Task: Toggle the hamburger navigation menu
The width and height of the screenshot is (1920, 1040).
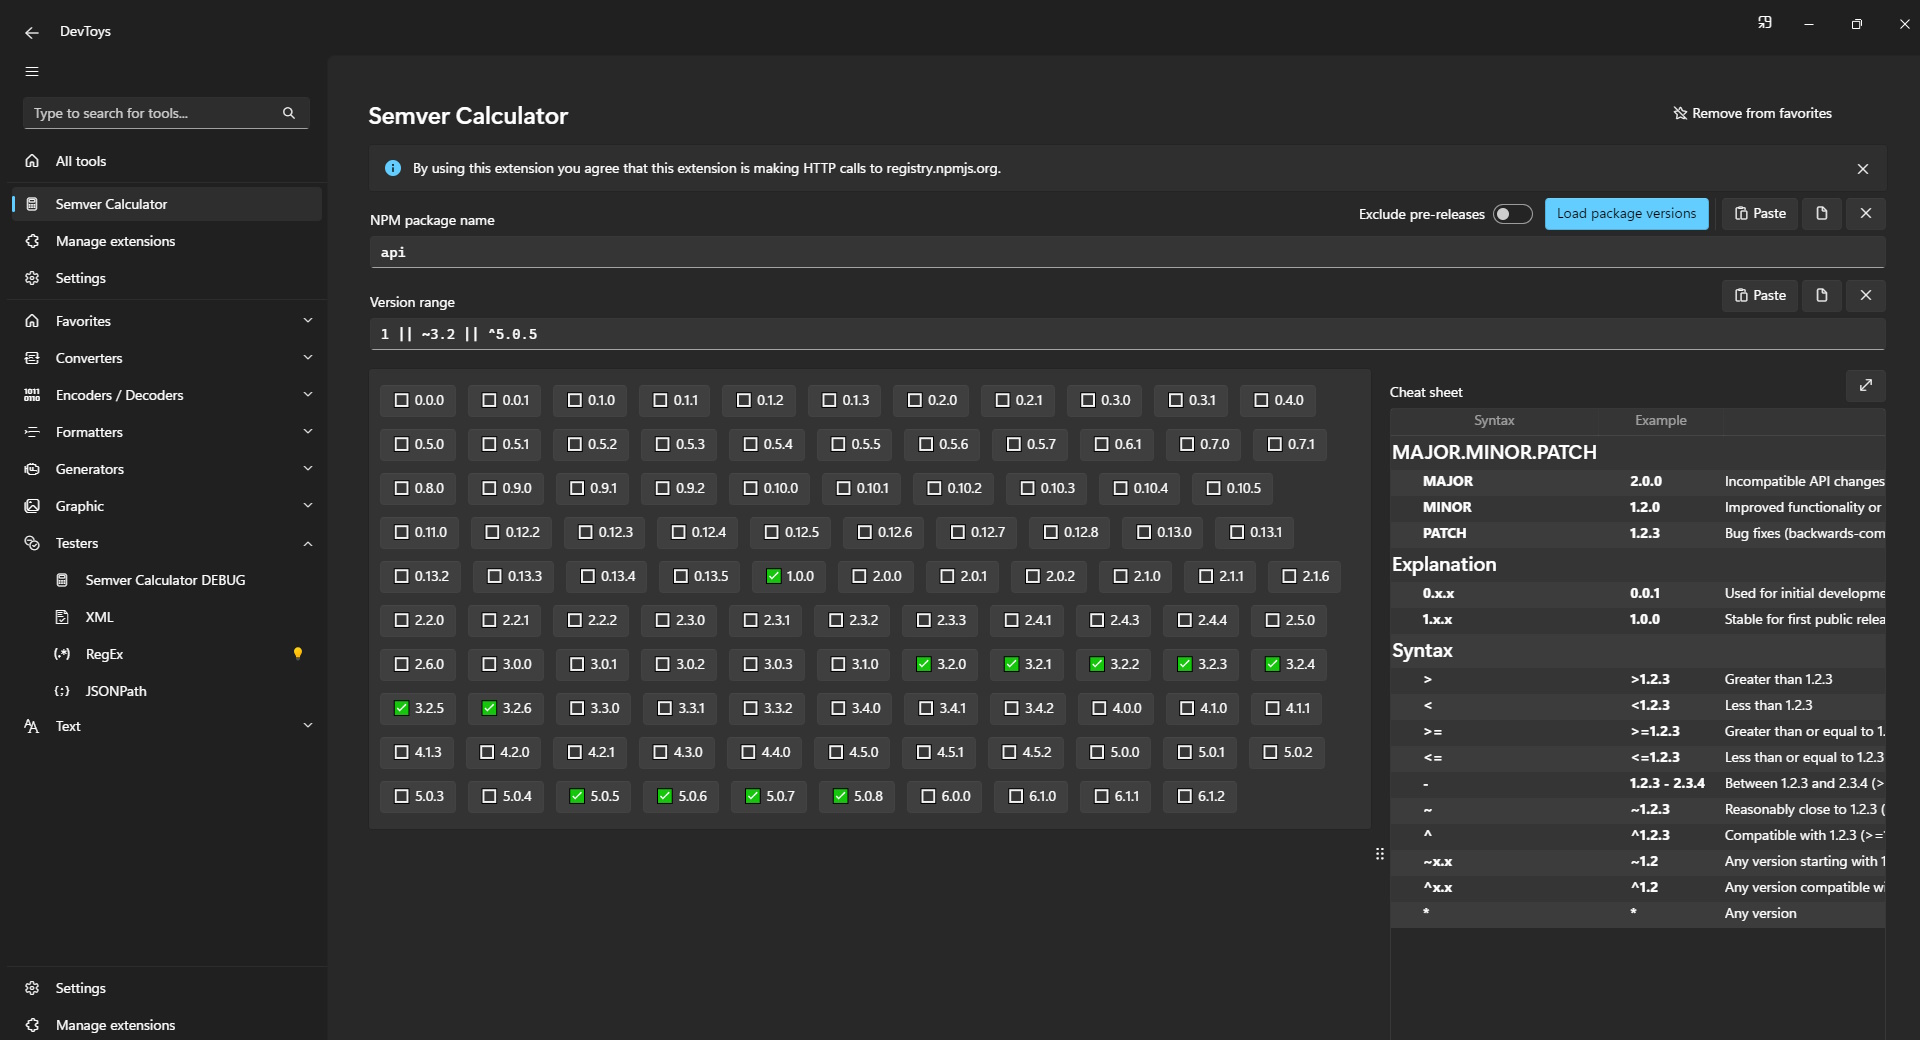Action: coord(32,71)
